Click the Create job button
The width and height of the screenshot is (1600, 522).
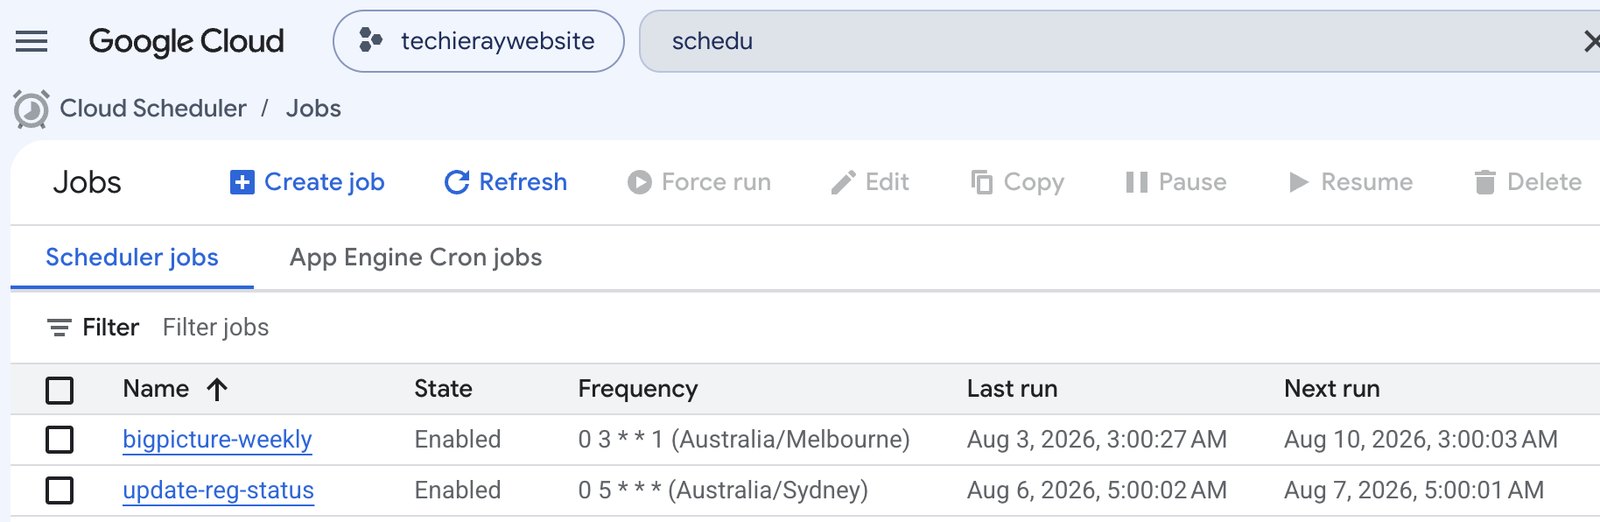pos(307,182)
